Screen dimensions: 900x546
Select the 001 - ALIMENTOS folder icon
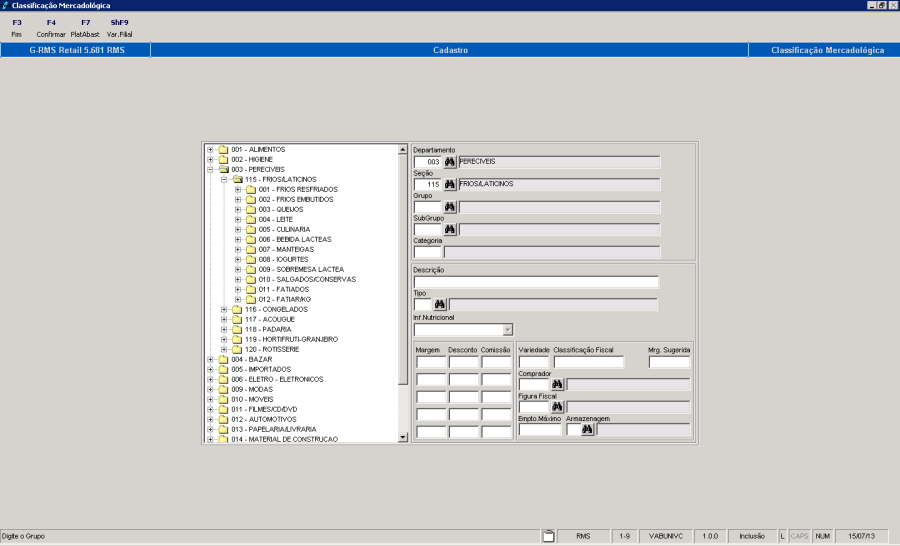[x=223, y=149]
